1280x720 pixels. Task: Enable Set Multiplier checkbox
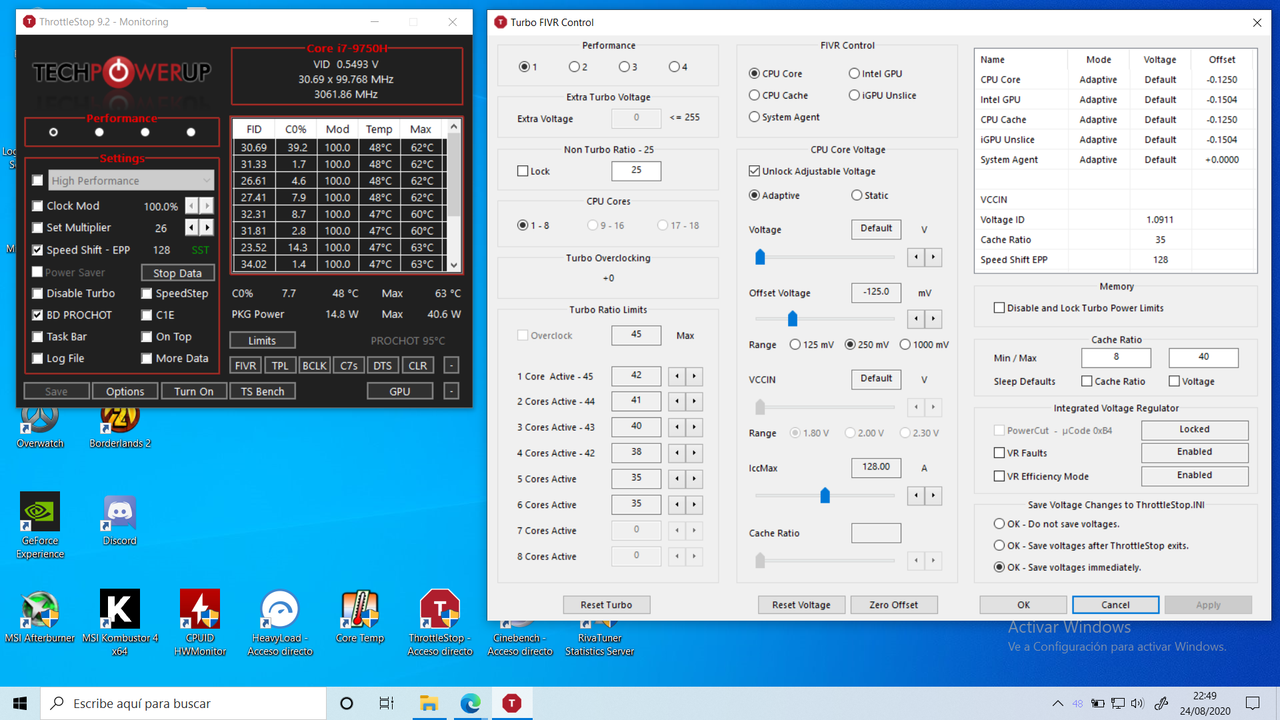(38, 228)
